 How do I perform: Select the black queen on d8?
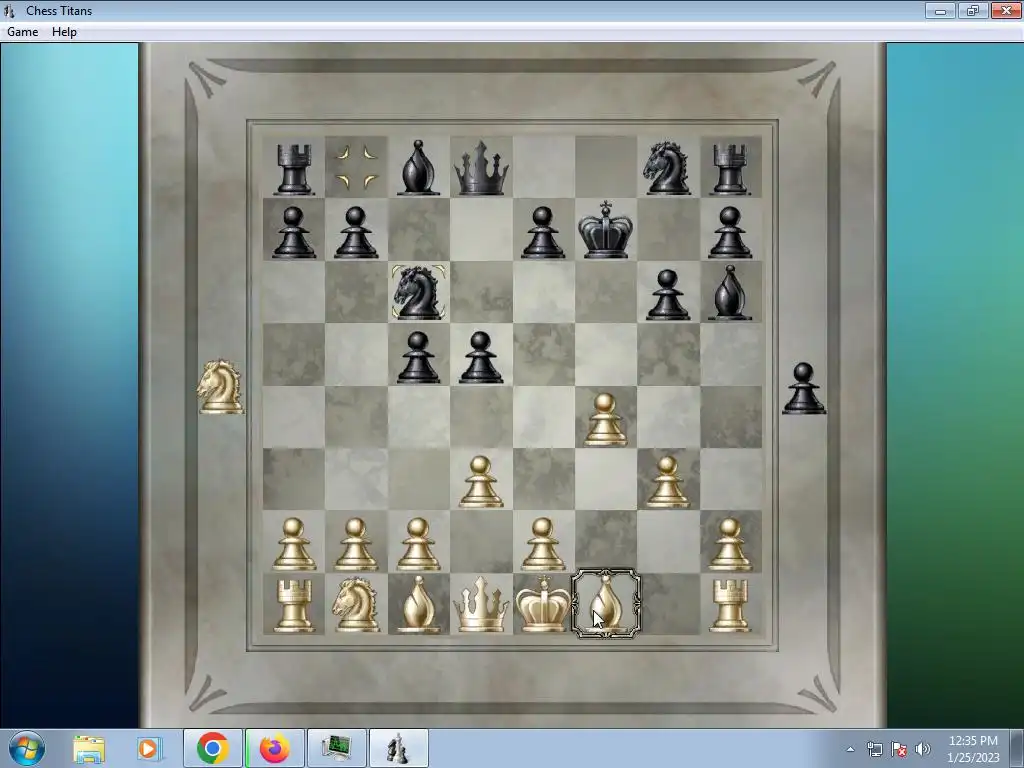[481, 168]
